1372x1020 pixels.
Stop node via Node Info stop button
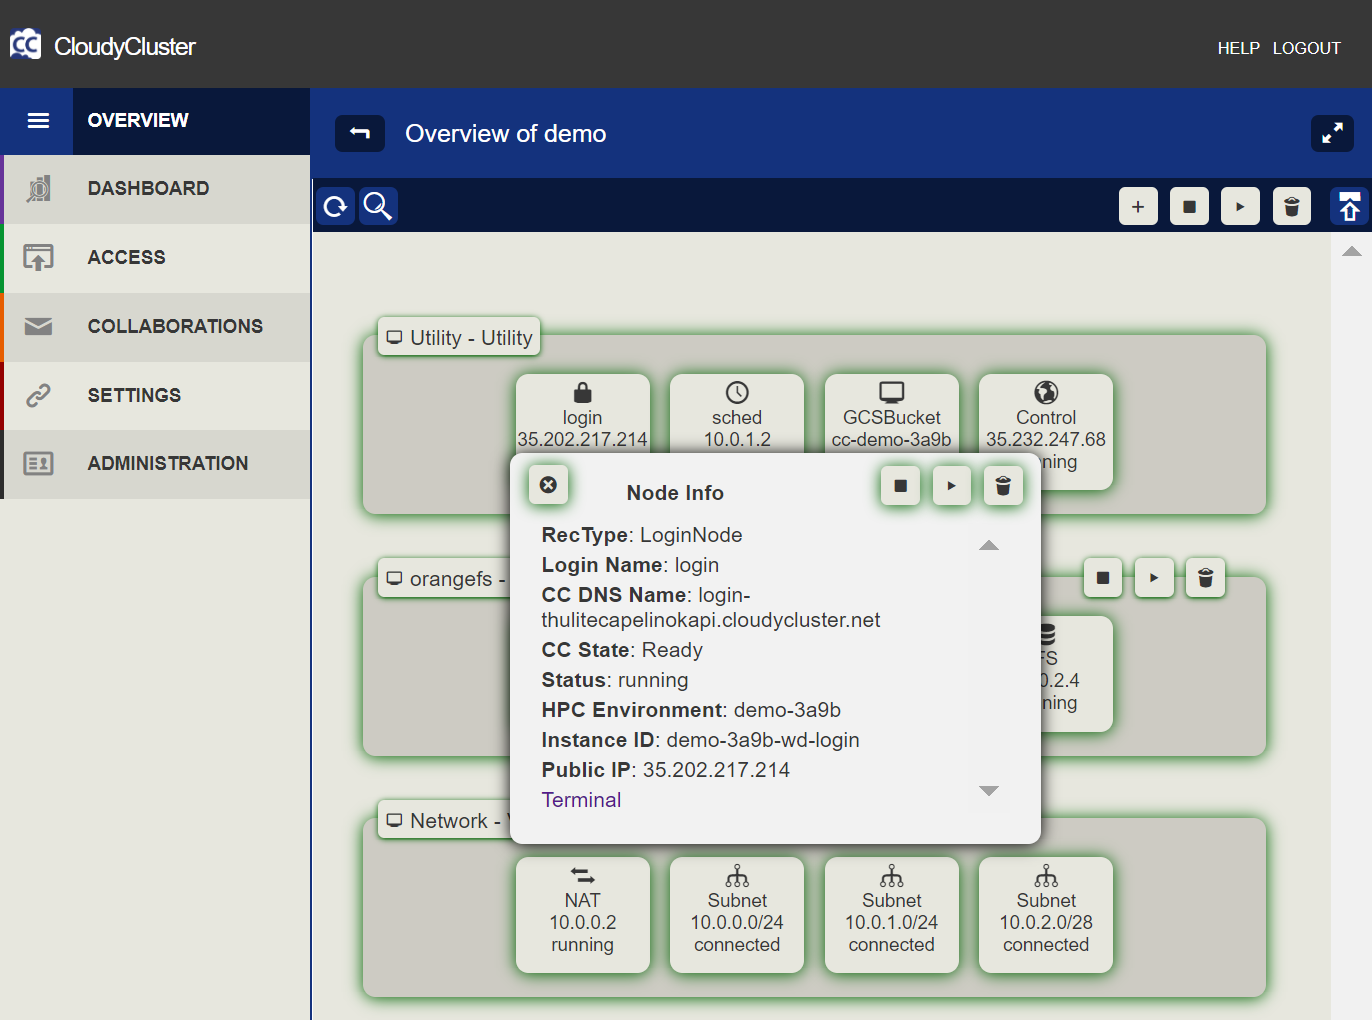pyautogui.click(x=900, y=486)
